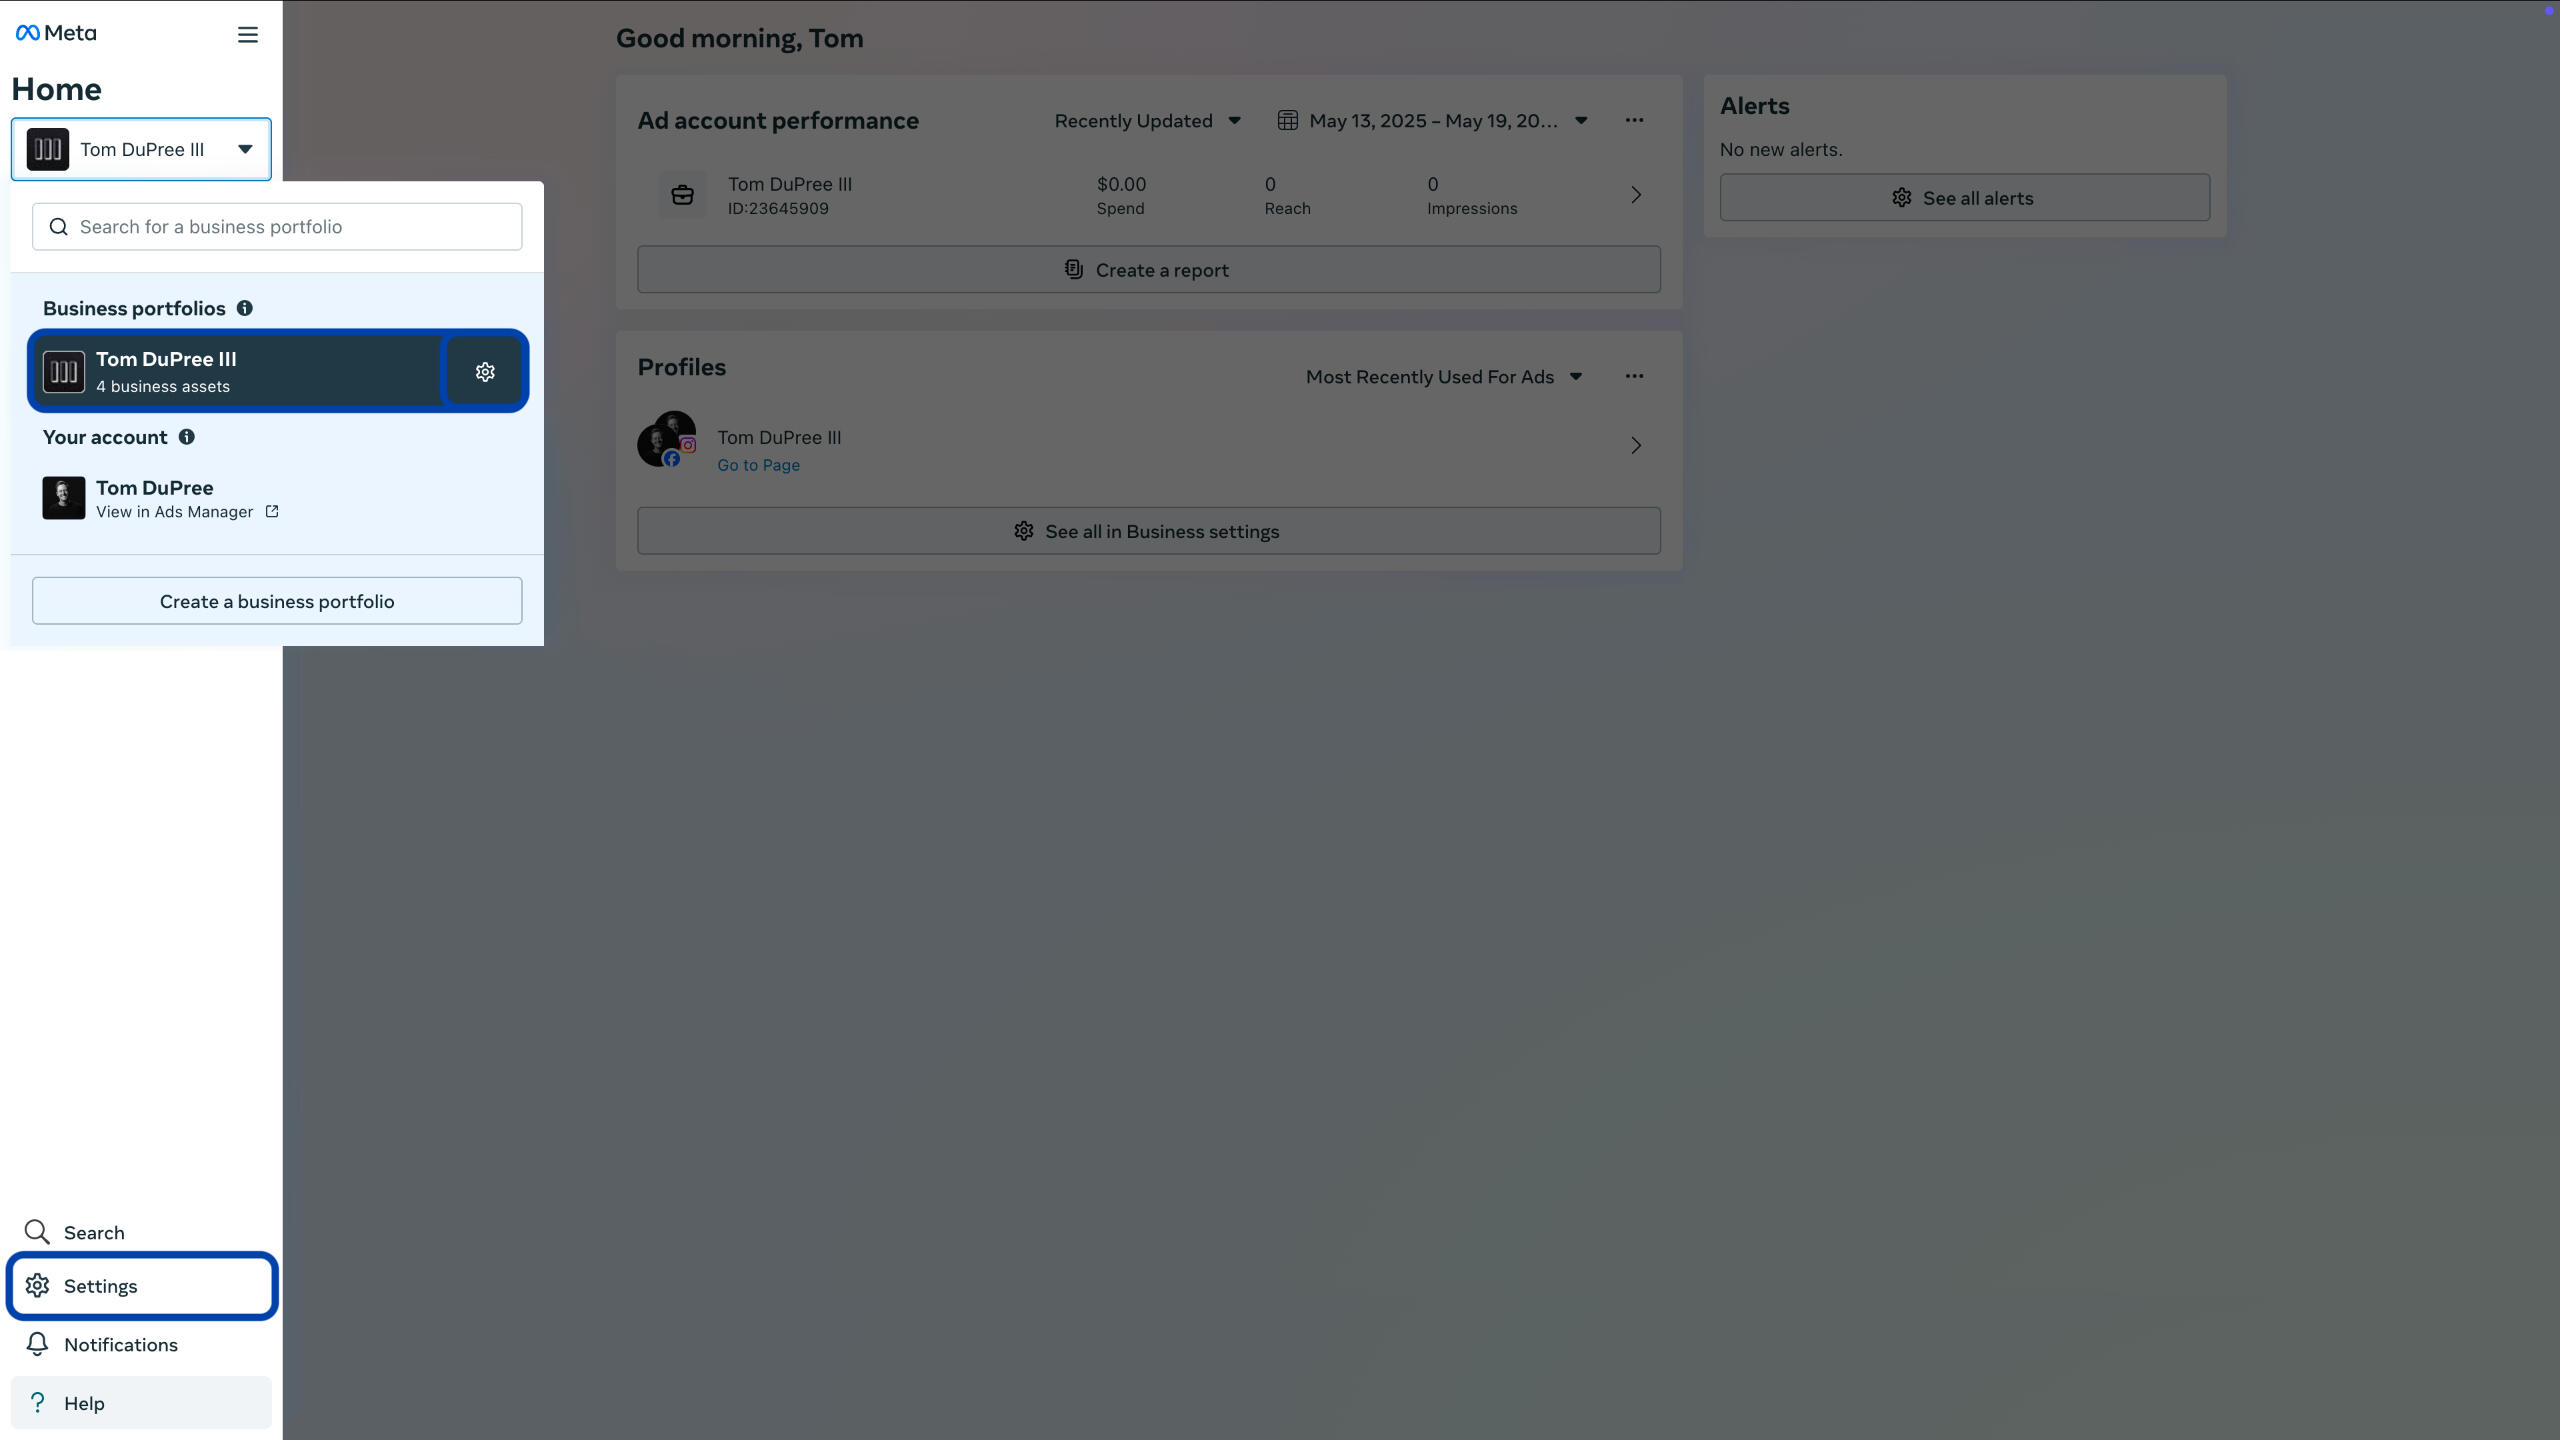Click the ad account briefcase icon
2560x1440 pixels.
click(682, 195)
